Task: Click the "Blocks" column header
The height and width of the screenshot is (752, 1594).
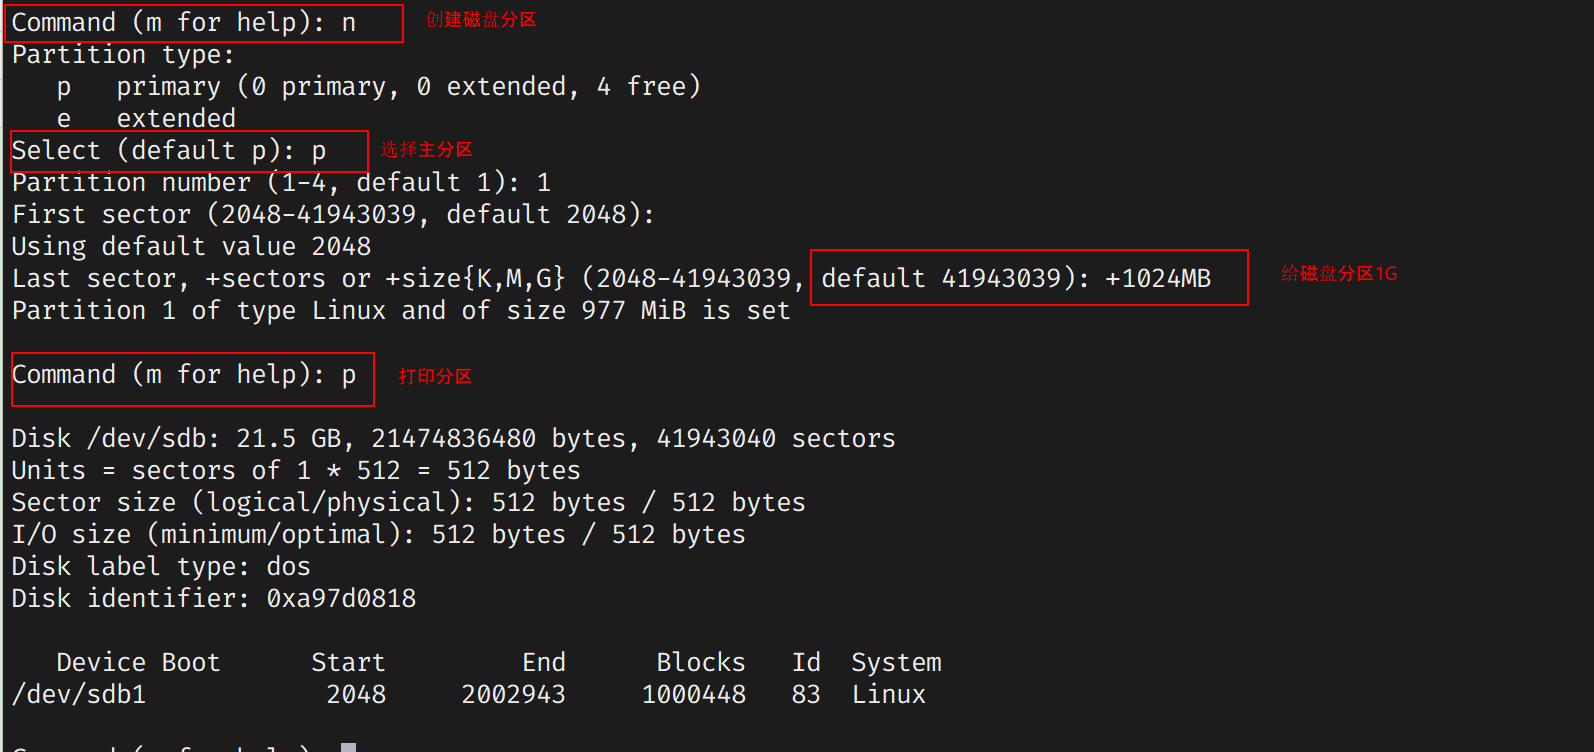Action: click(x=700, y=662)
